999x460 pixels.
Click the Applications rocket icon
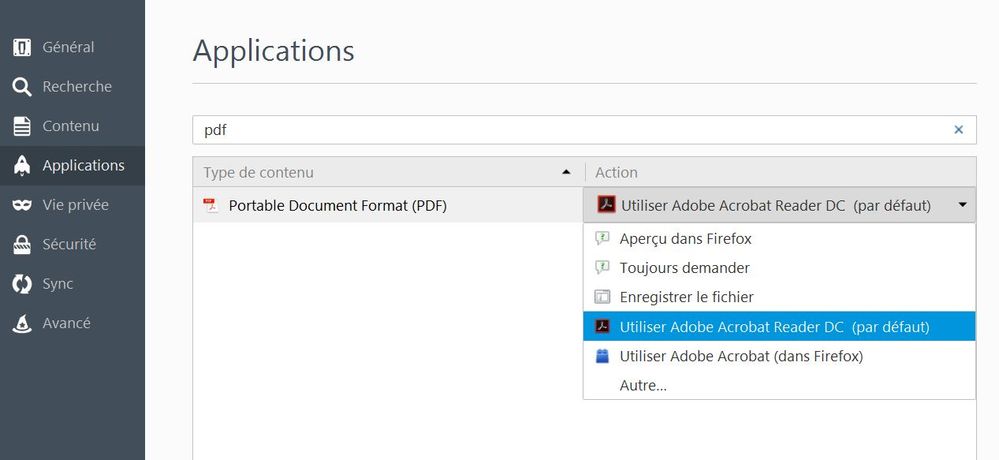[22, 166]
